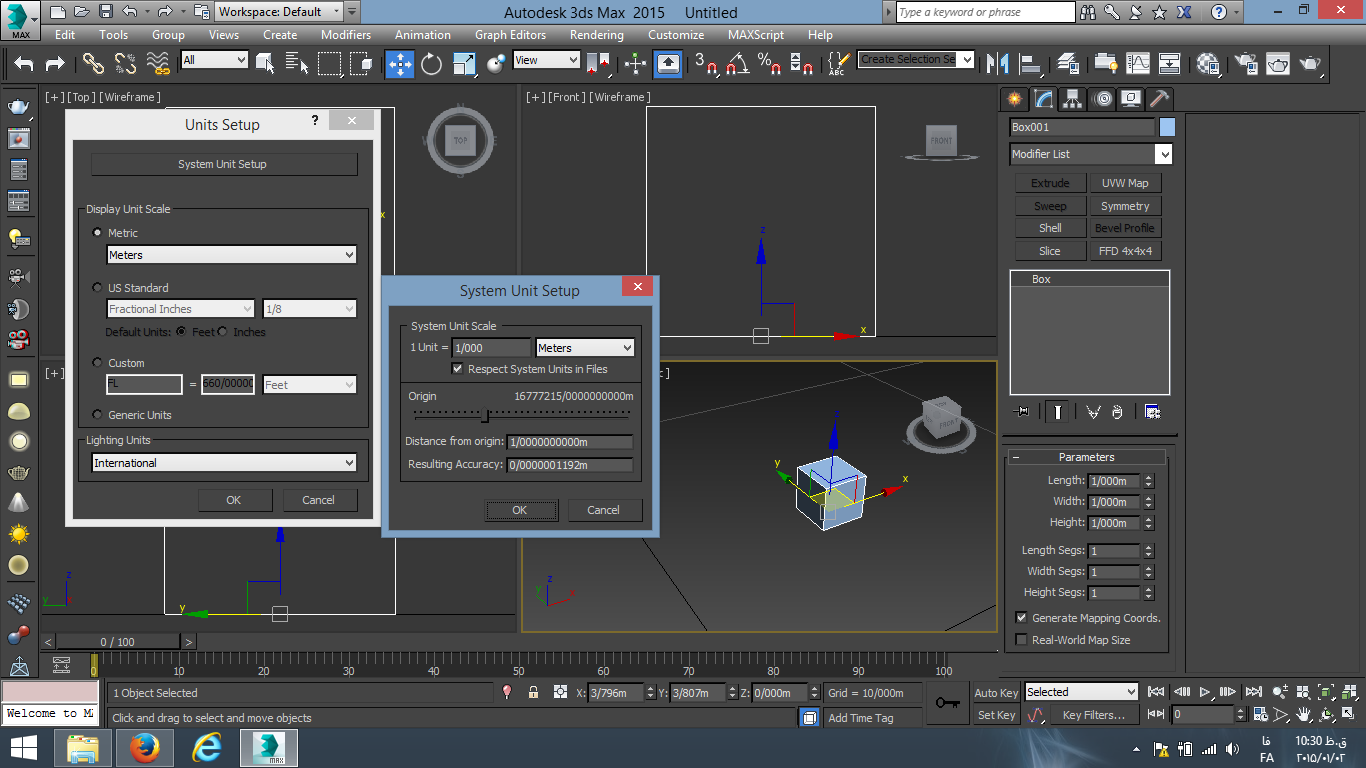Select the Undo arrow in main toolbar
This screenshot has height=768, width=1366.
tap(24, 64)
